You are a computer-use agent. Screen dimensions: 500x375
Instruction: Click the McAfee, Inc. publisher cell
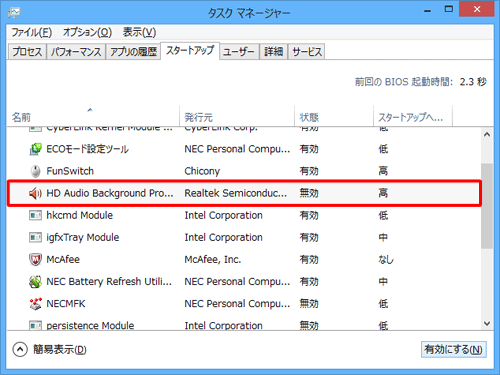pos(213,259)
